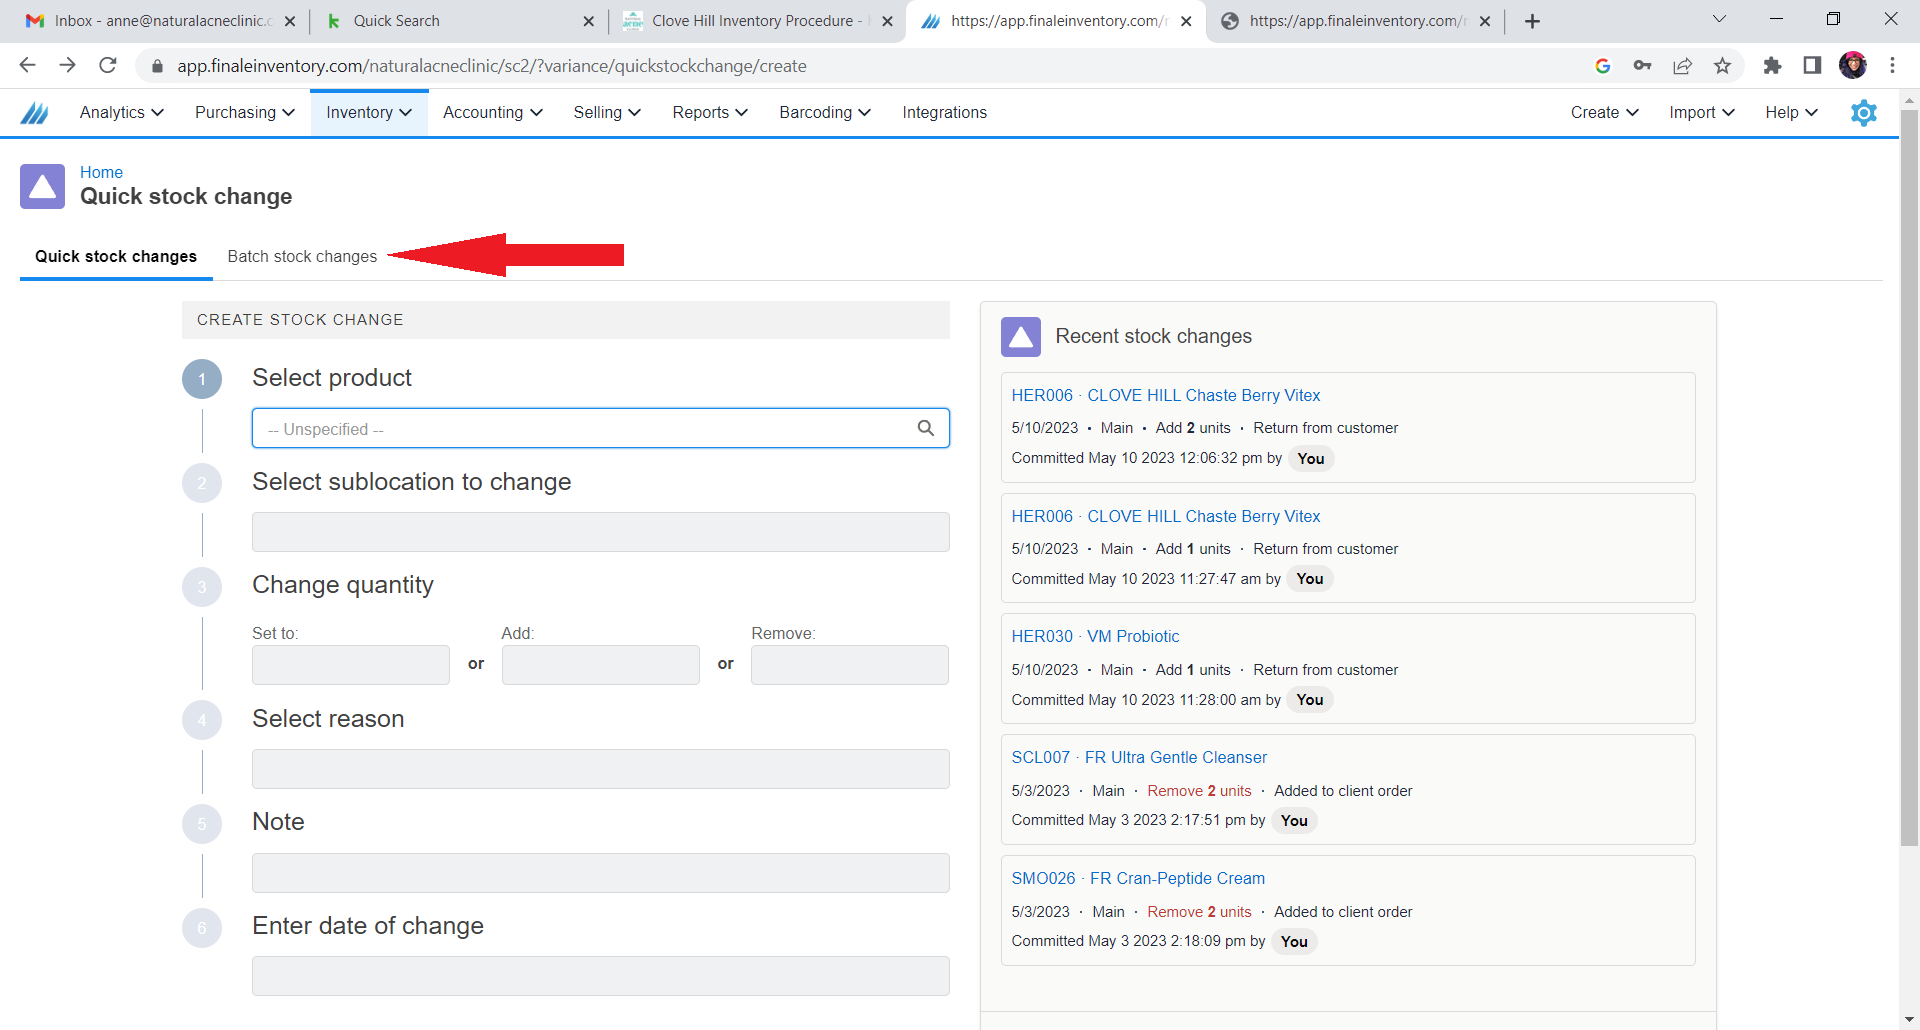Open the Help dropdown
Image resolution: width=1920 pixels, height=1030 pixels.
coord(1791,113)
